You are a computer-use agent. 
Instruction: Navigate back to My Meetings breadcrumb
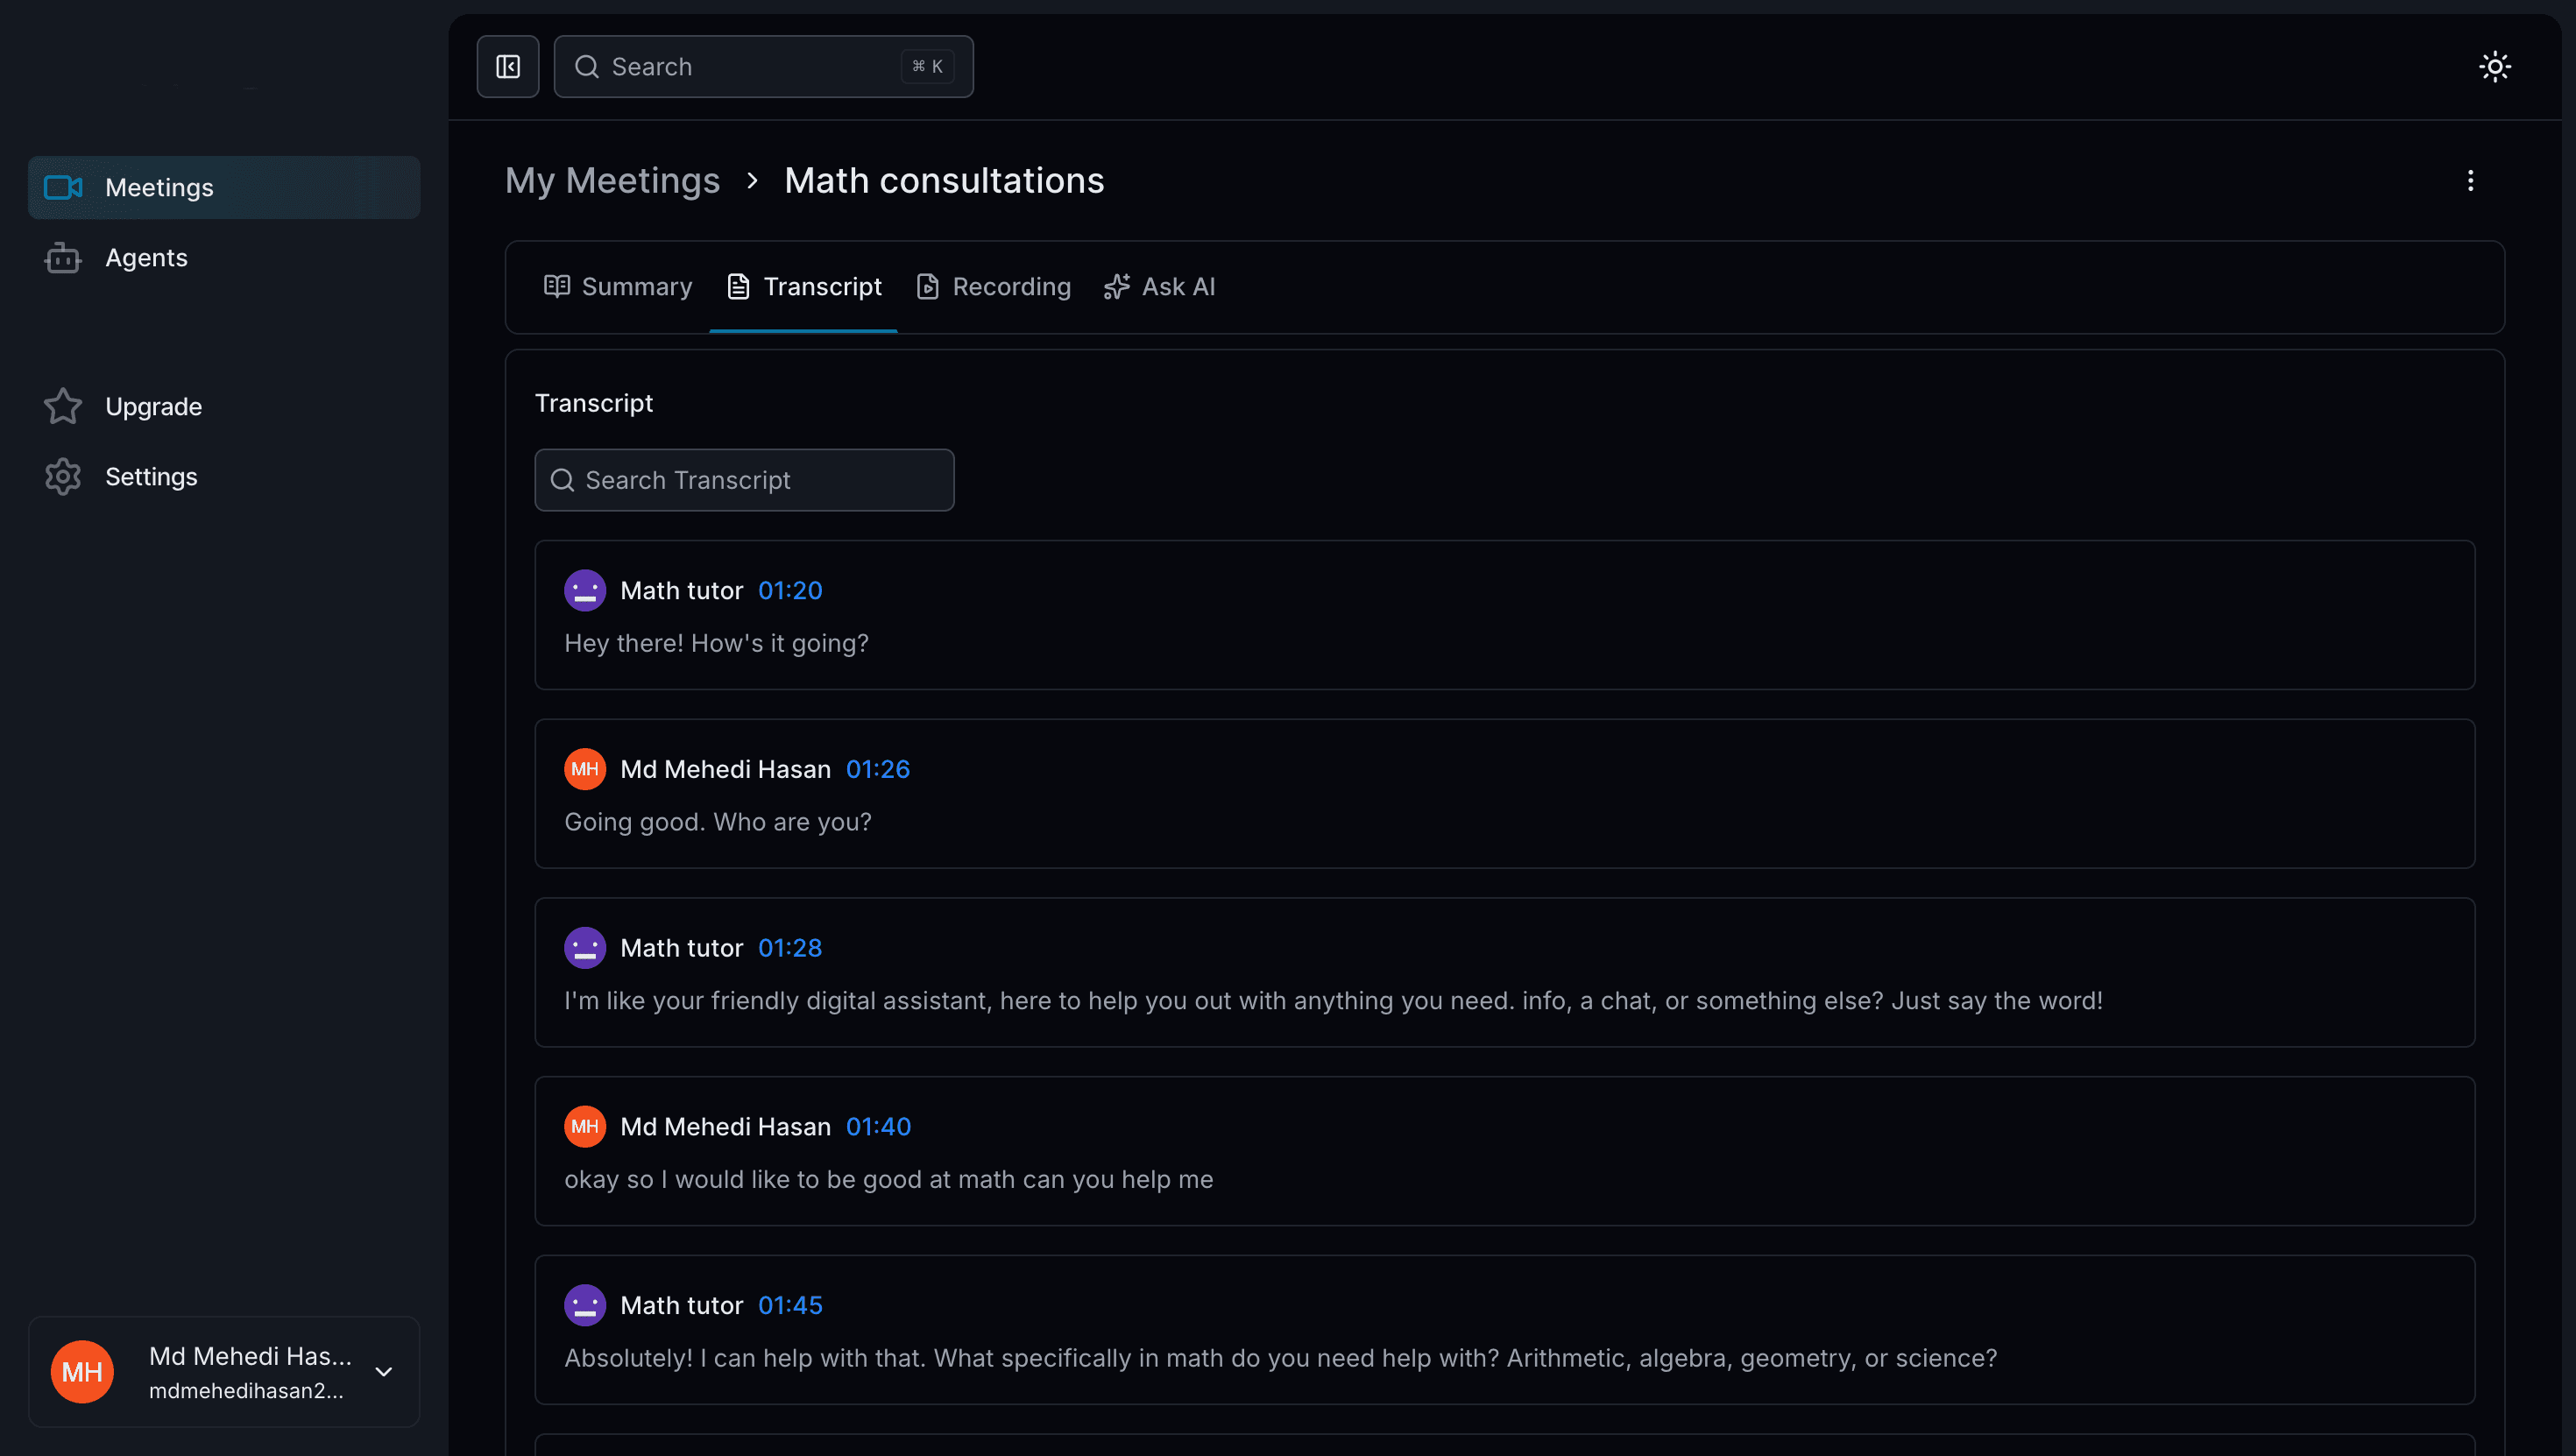612,181
